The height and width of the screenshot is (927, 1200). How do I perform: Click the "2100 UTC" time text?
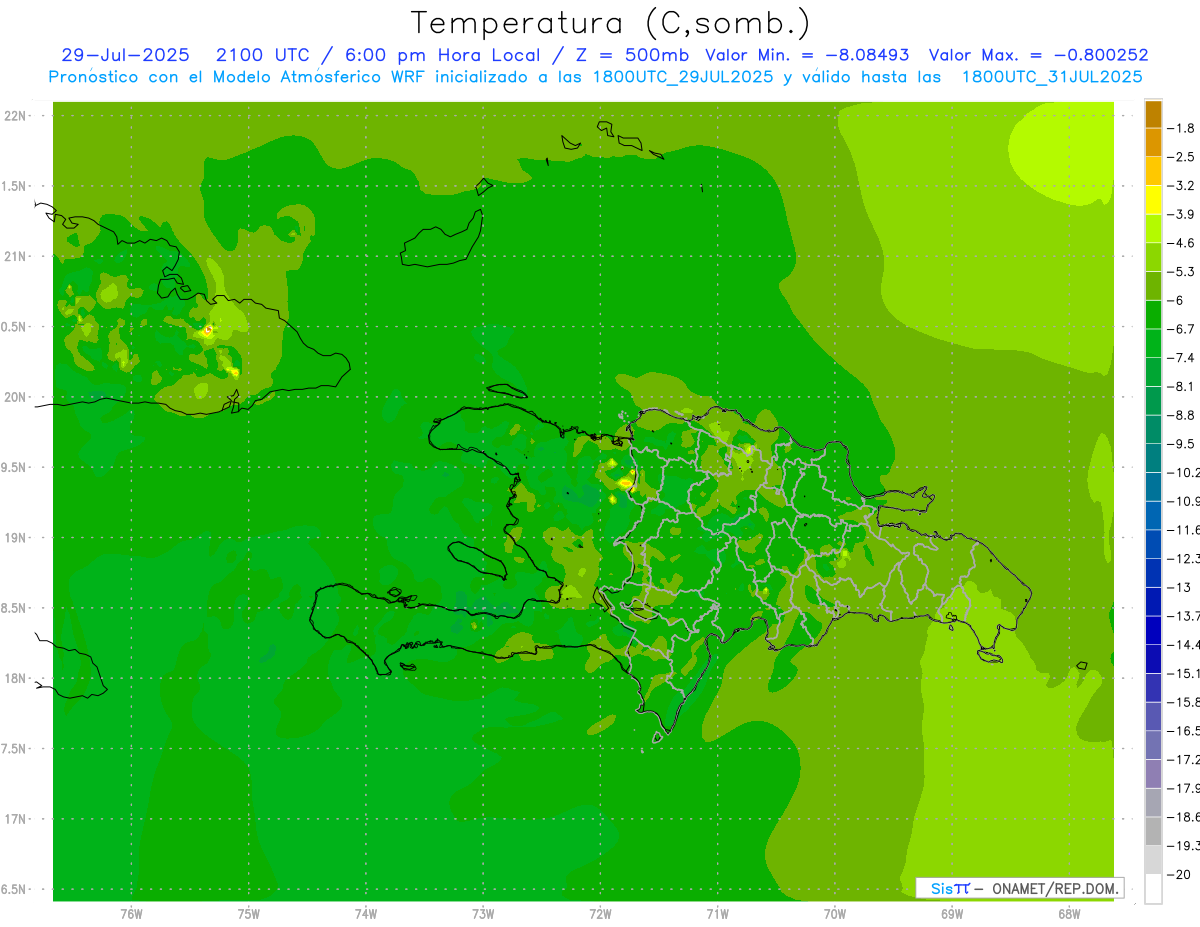(262, 55)
